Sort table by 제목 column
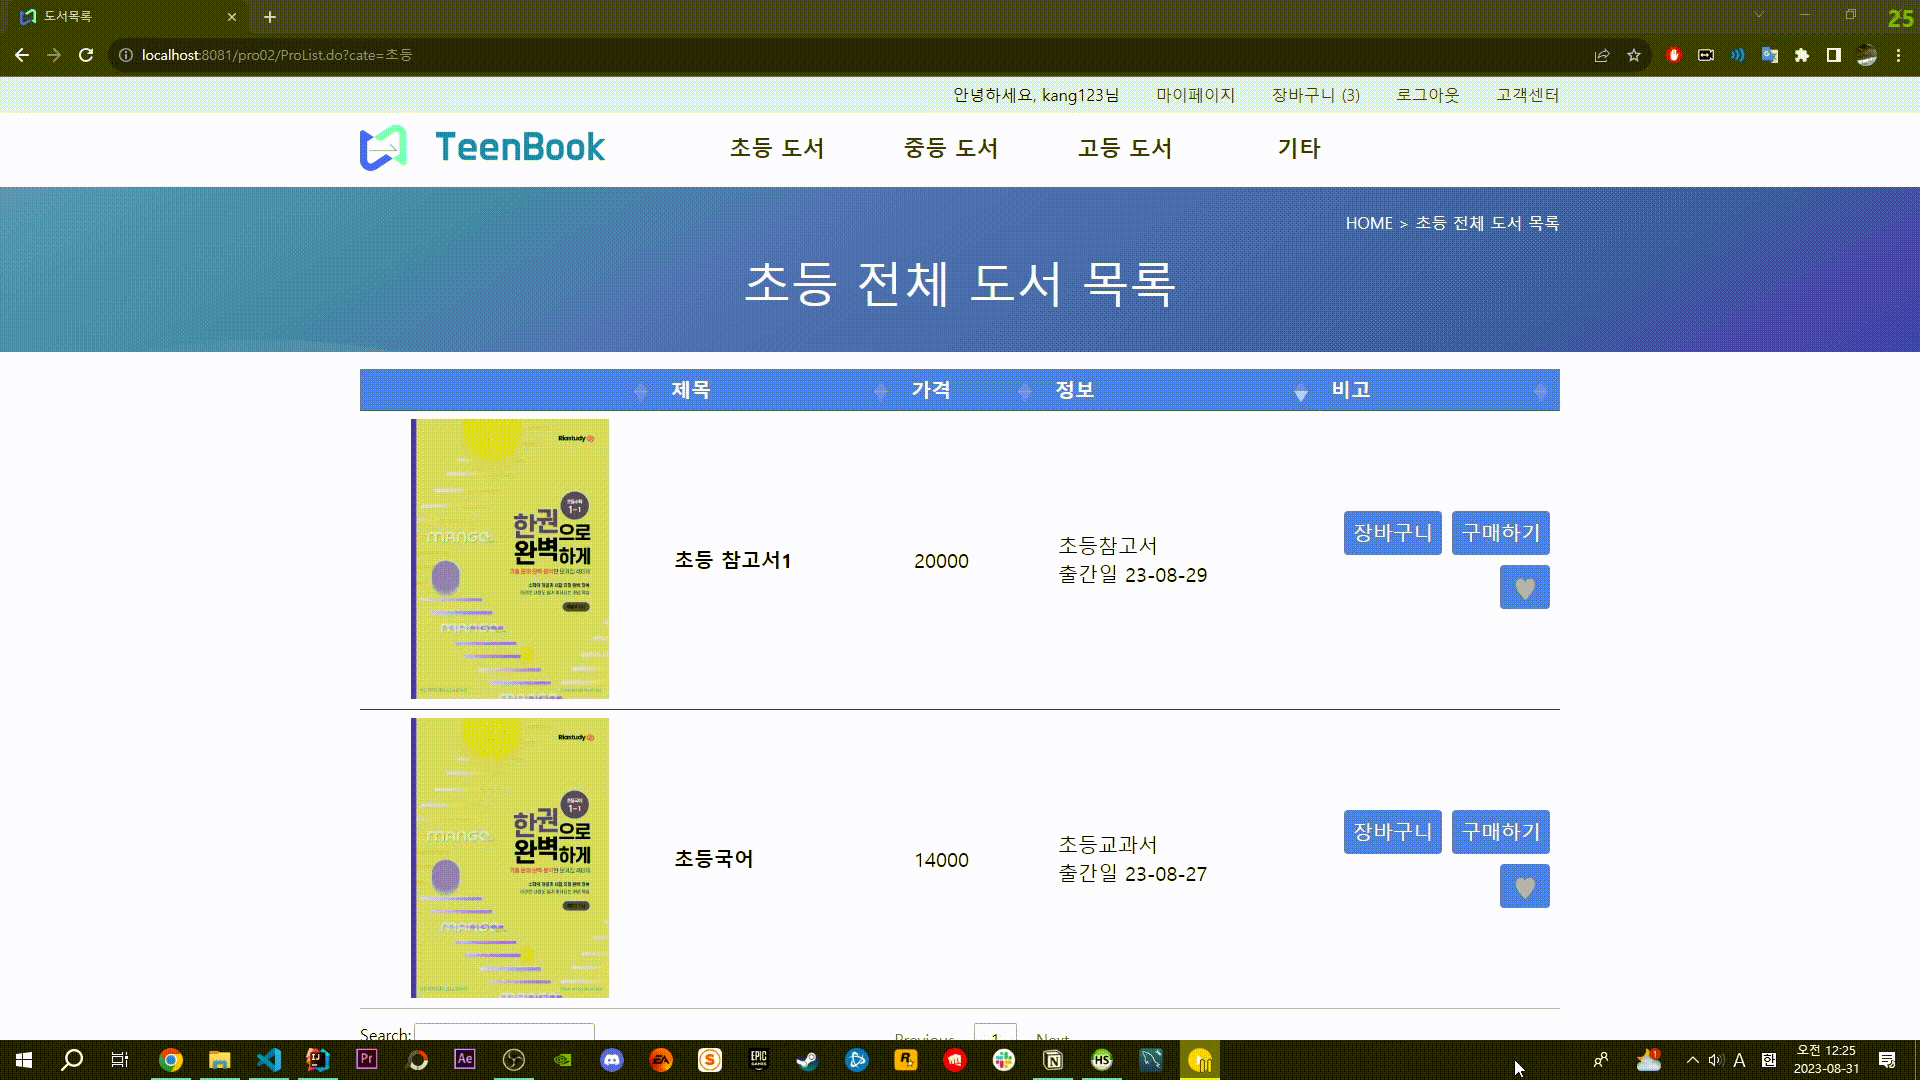 (x=690, y=390)
